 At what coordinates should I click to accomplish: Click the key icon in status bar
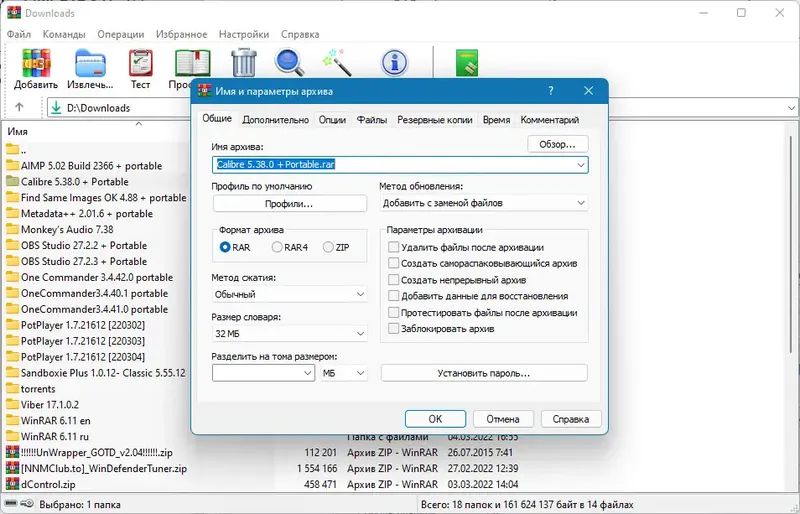click(x=28, y=504)
